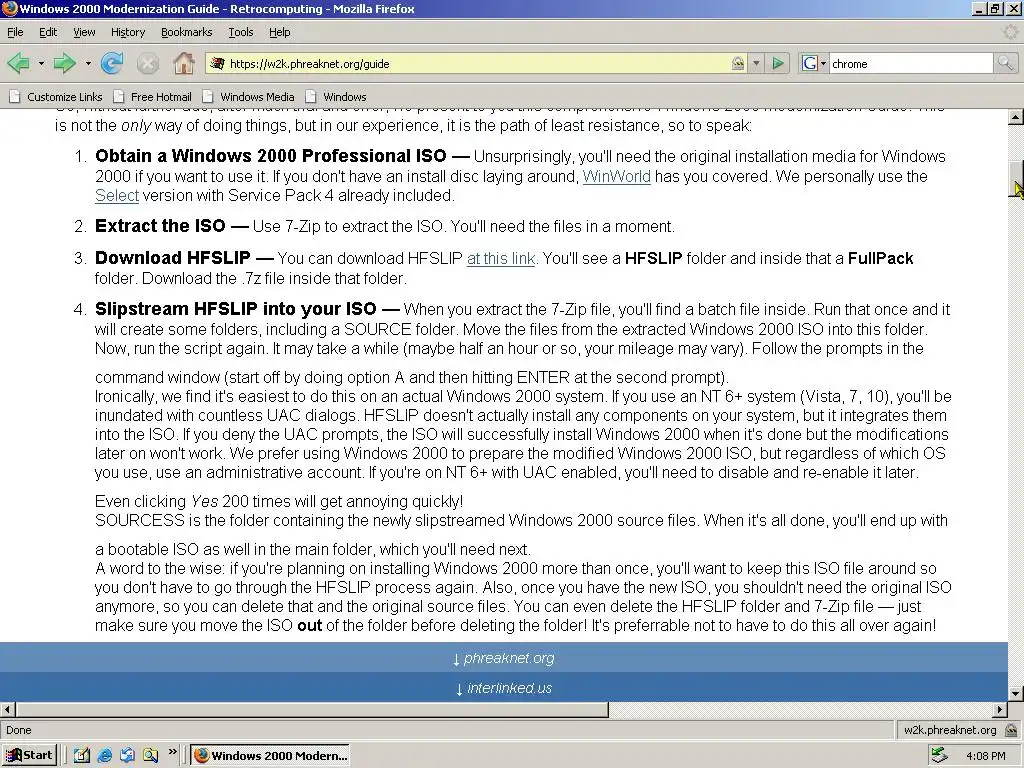Click the 'Download HFSLIP' heading
The image size is (1024, 768).
[172, 257]
